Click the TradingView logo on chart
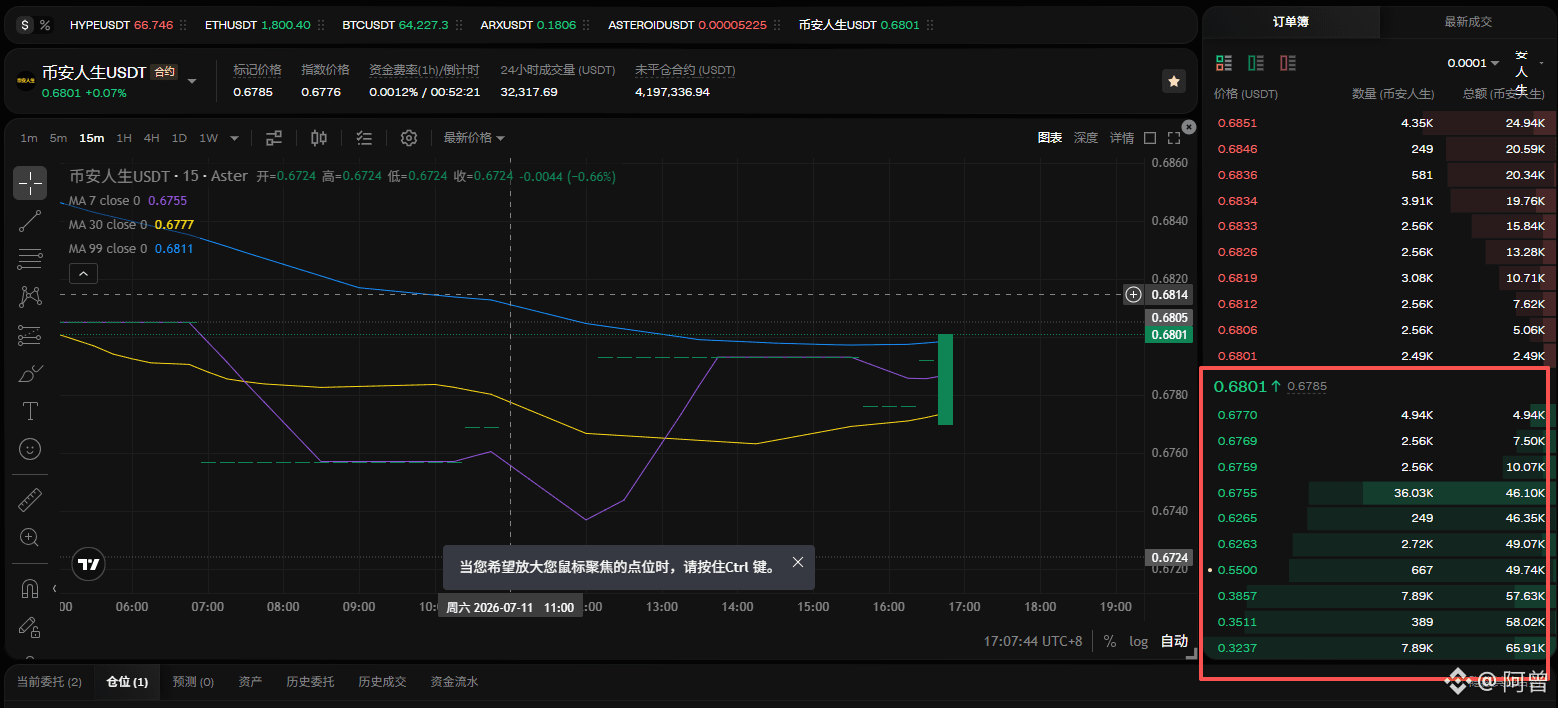The height and width of the screenshot is (708, 1558). [89, 564]
